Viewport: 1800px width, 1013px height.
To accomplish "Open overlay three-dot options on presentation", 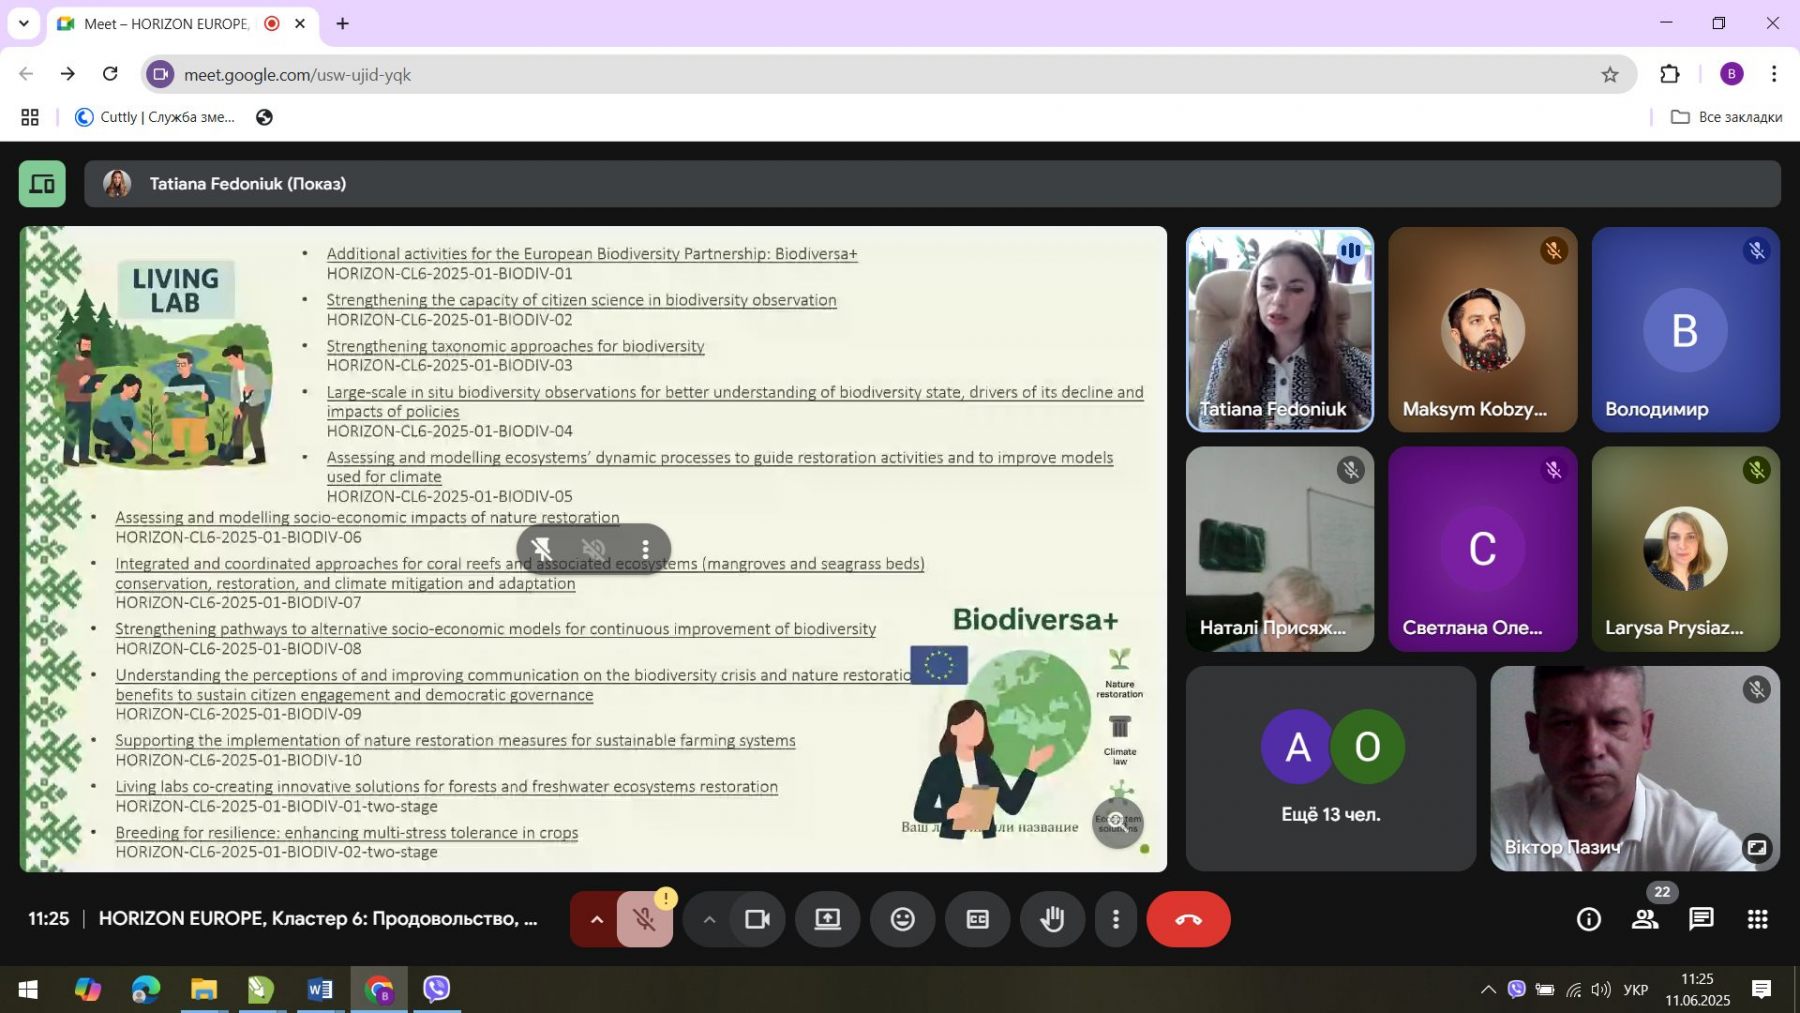I will tap(645, 549).
